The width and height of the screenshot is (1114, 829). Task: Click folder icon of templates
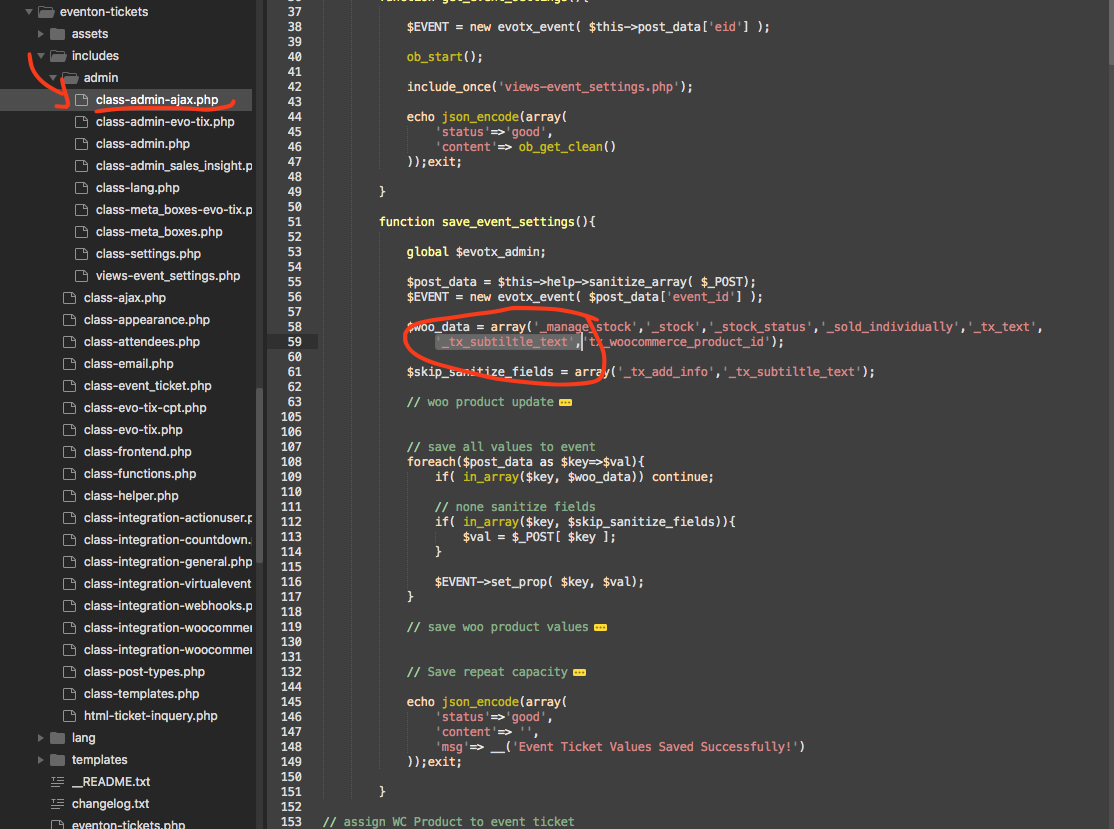(58, 760)
